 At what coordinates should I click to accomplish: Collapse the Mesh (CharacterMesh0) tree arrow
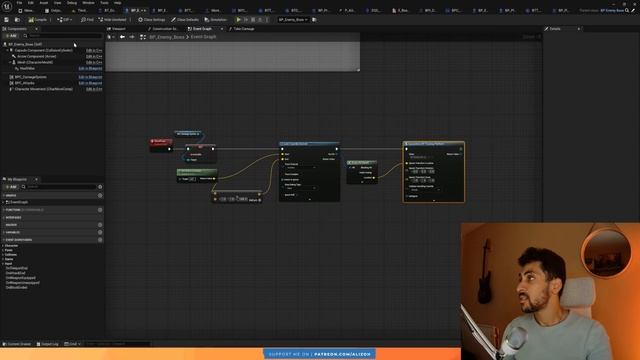click(x=10, y=62)
